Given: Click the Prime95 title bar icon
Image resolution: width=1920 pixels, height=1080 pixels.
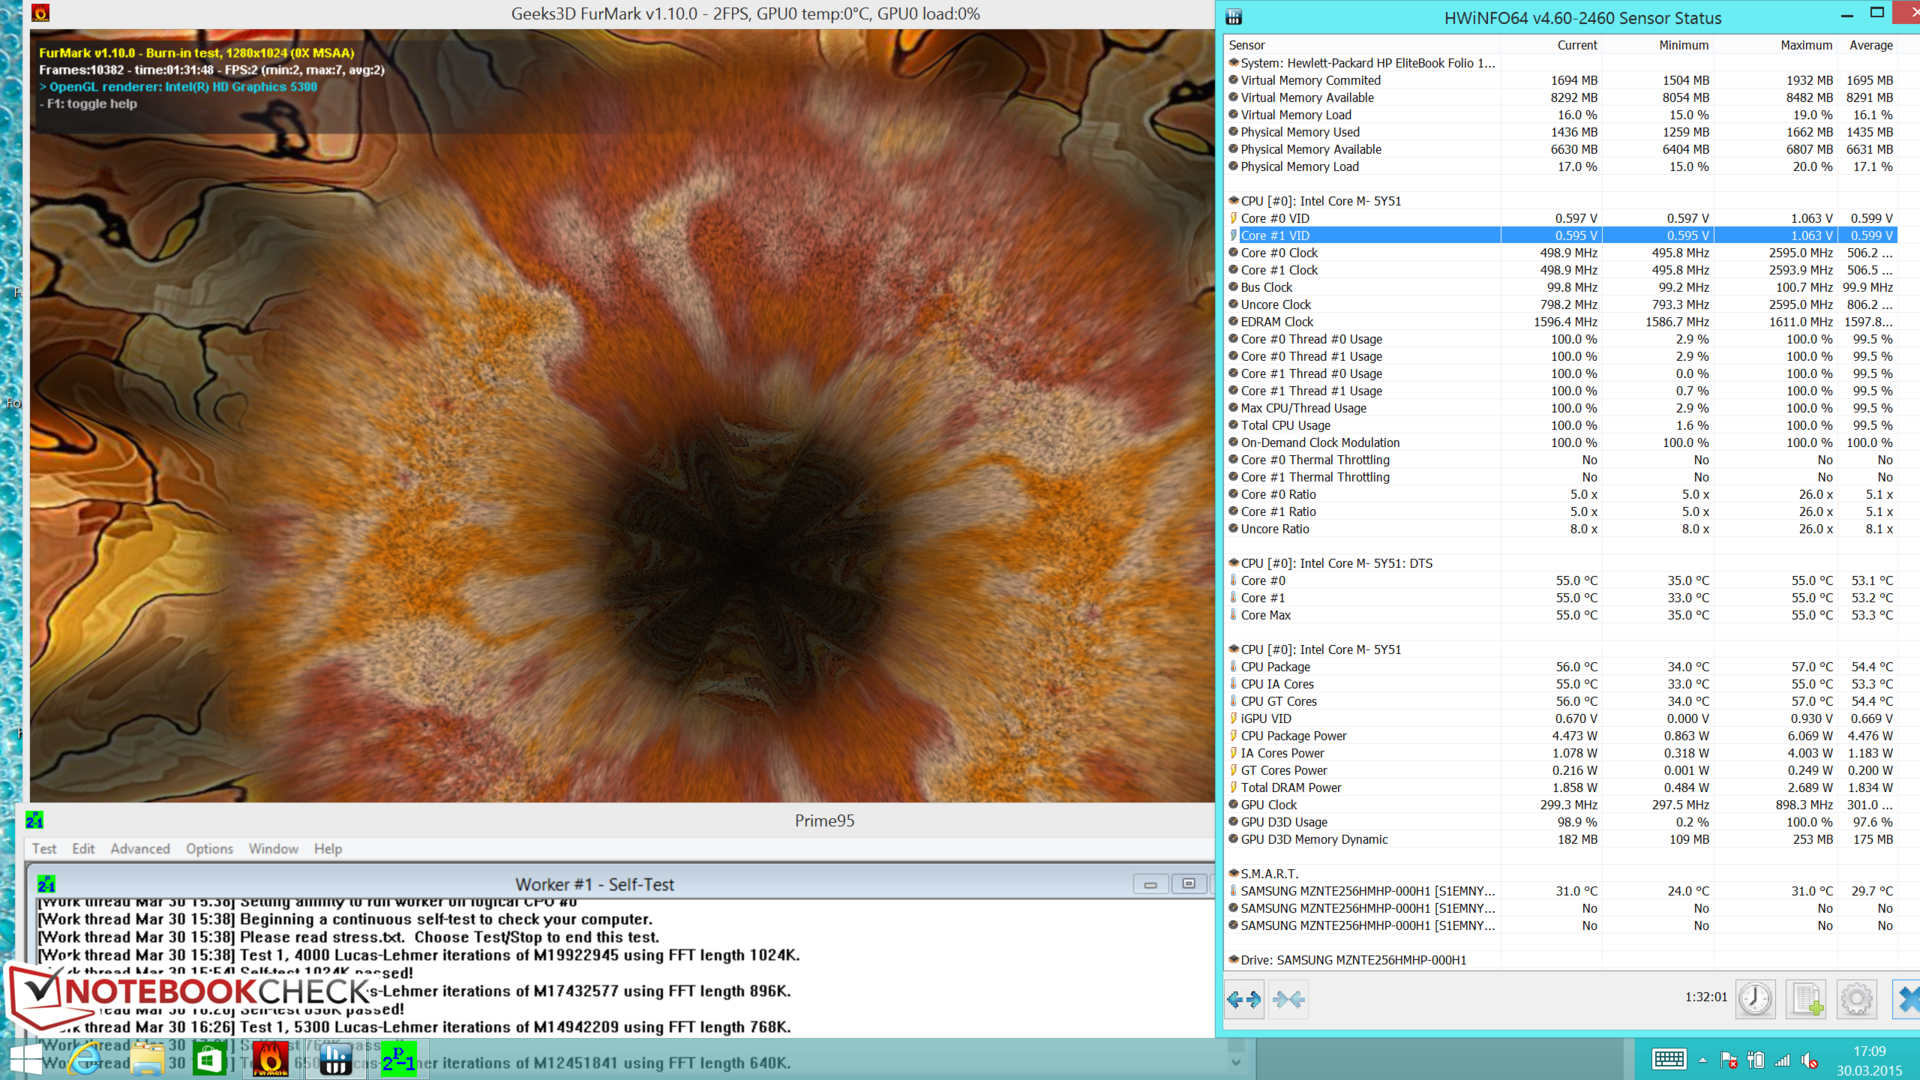Looking at the screenshot, I should (x=34, y=820).
